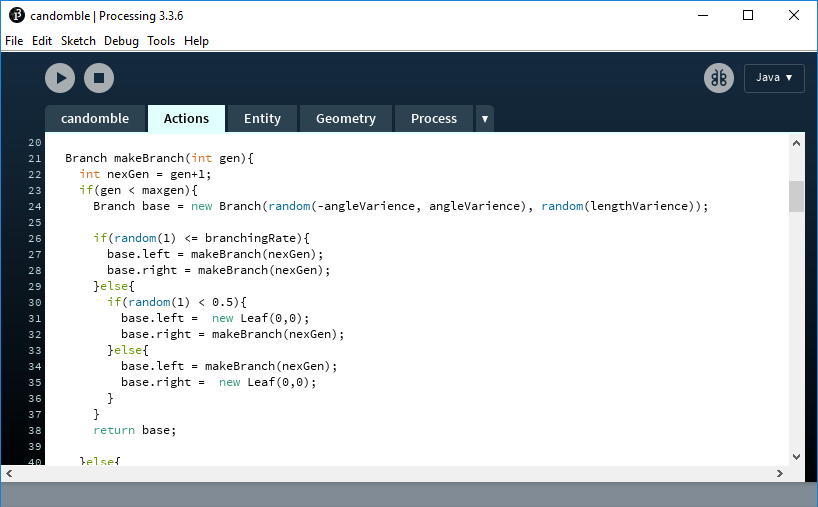Open the Java mode dropdown

coord(774,78)
